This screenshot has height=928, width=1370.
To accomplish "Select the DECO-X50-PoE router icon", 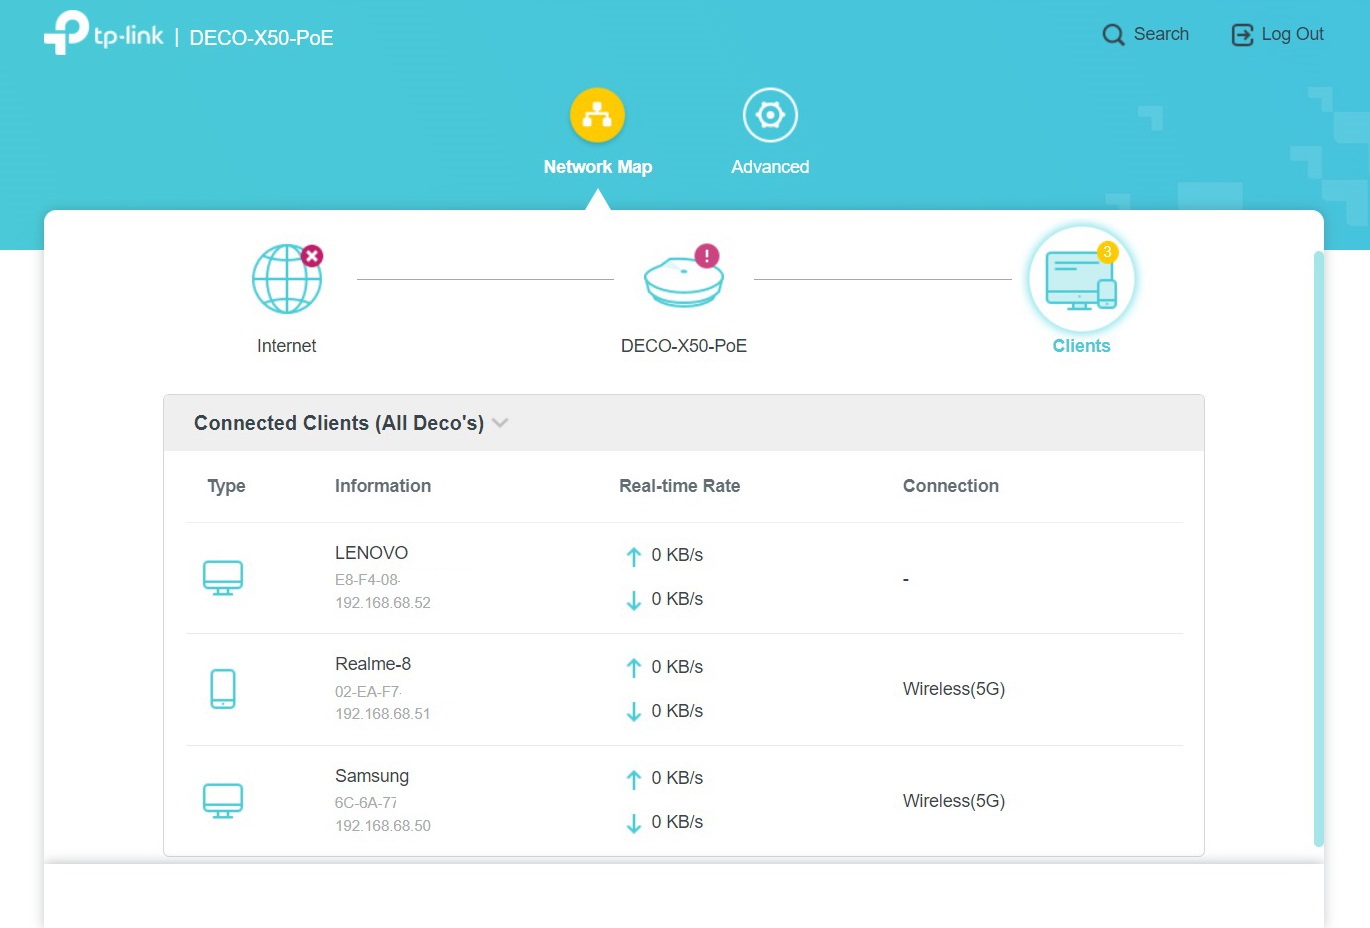I will pyautogui.click(x=683, y=281).
